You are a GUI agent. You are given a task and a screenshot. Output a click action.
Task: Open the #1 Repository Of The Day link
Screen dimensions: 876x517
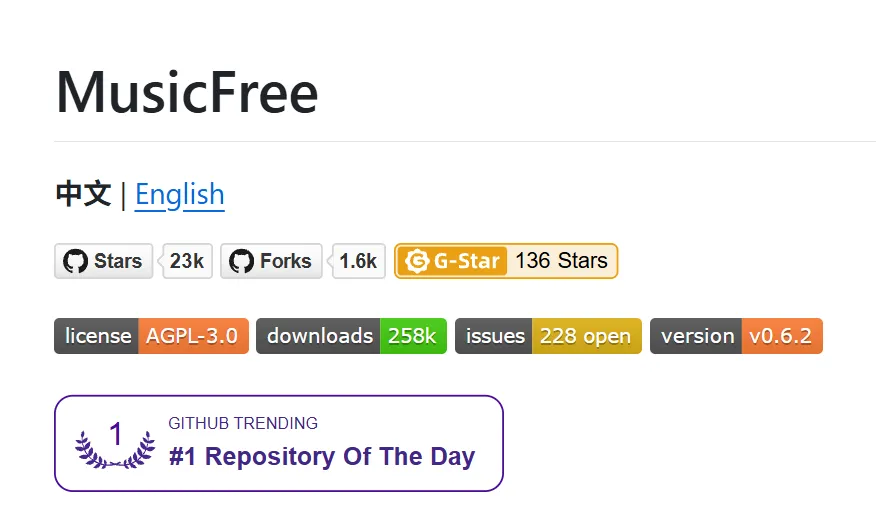321,457
